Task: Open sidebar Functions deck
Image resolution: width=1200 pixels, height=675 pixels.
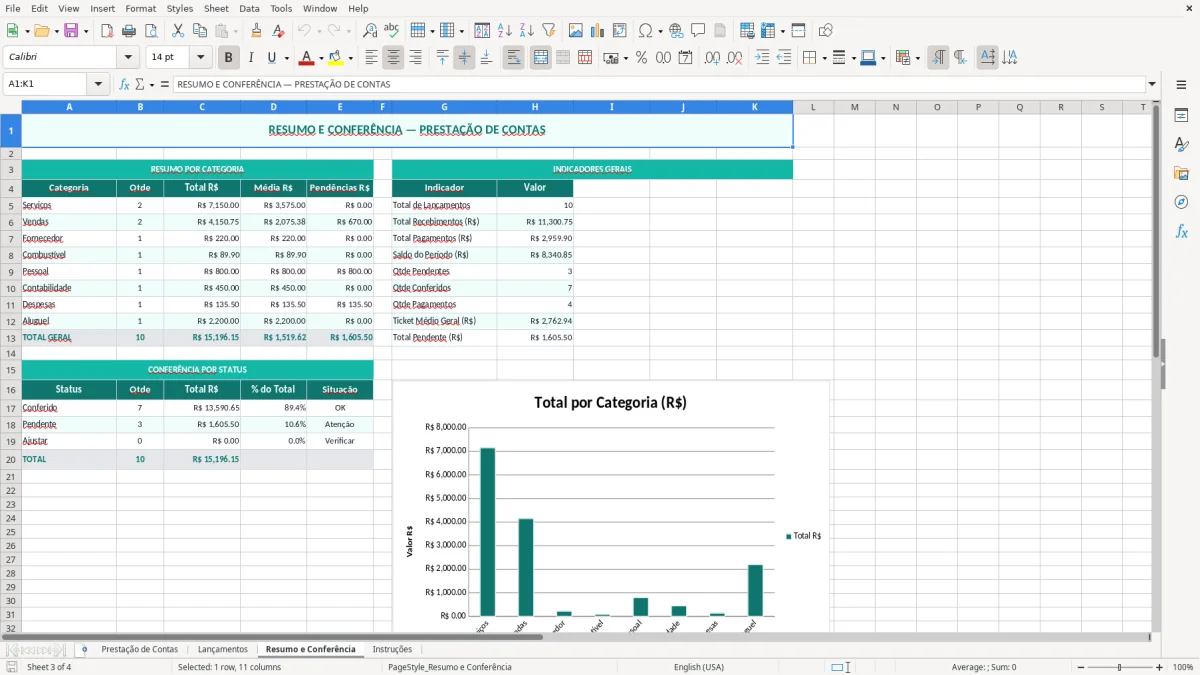Action: coord(1181,231)
